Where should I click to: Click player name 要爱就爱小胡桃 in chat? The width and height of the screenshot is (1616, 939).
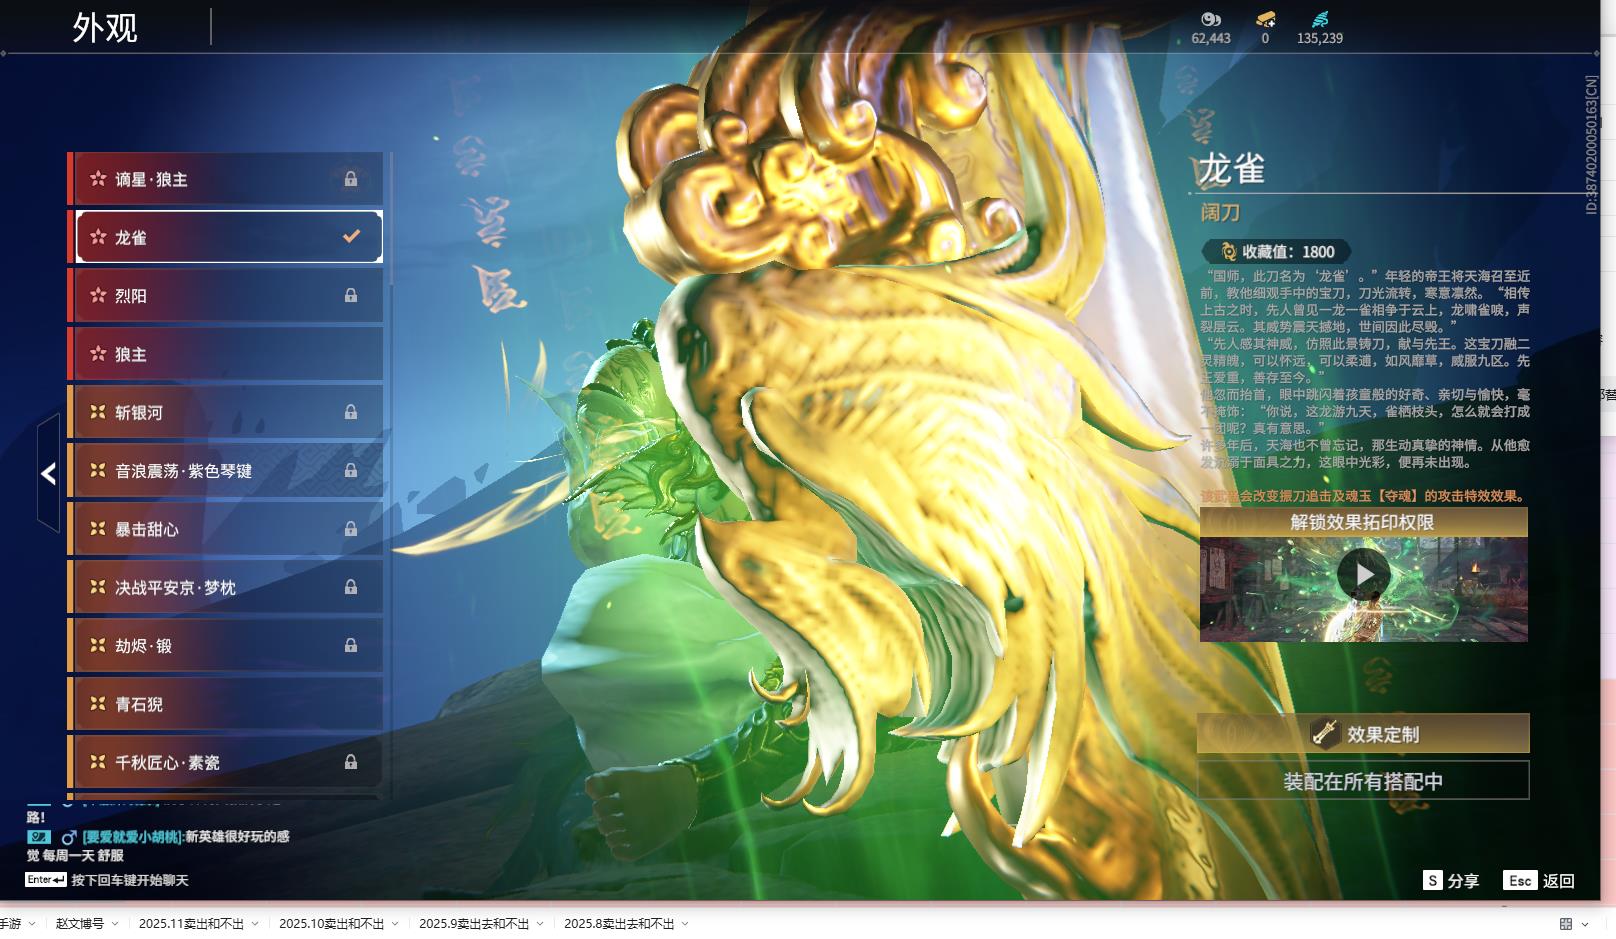133,837
